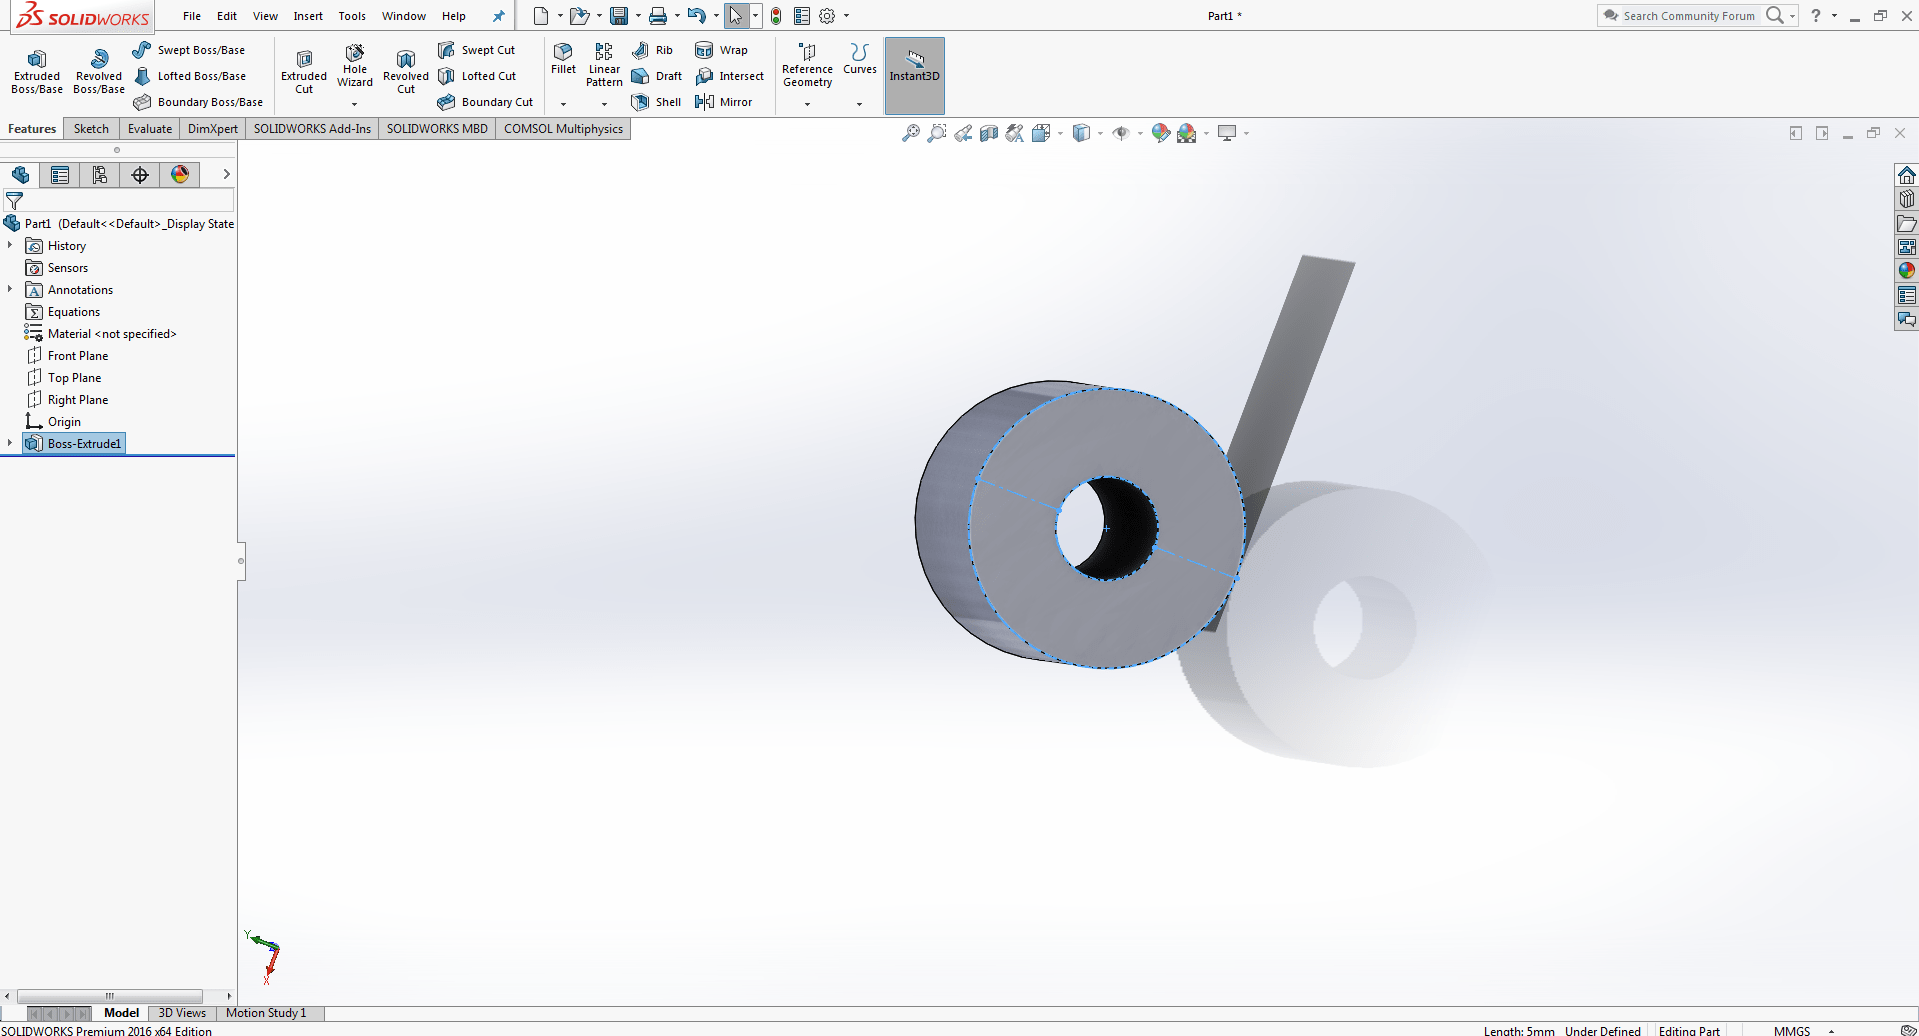Expand Boss-Extrude1 feature node

coord(10,443)
